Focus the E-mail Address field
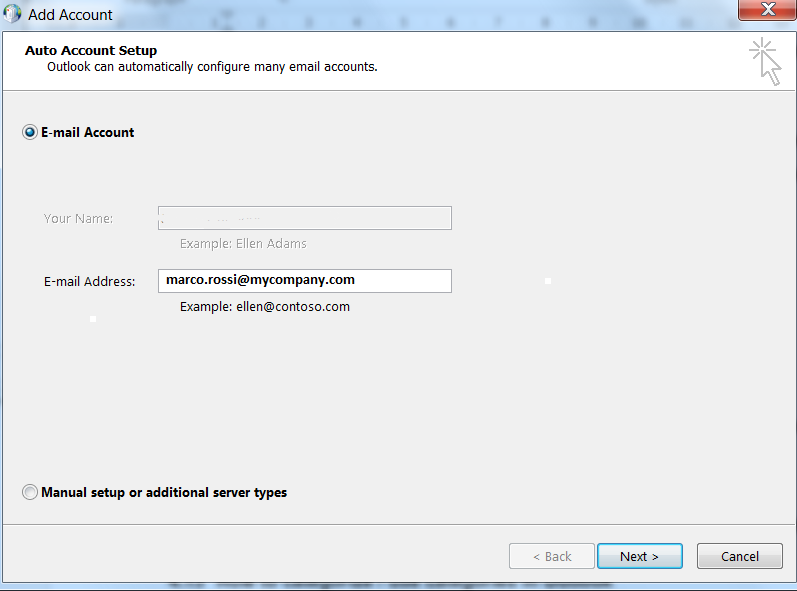This screenshot has height=591, width=797. pos(304,281)
